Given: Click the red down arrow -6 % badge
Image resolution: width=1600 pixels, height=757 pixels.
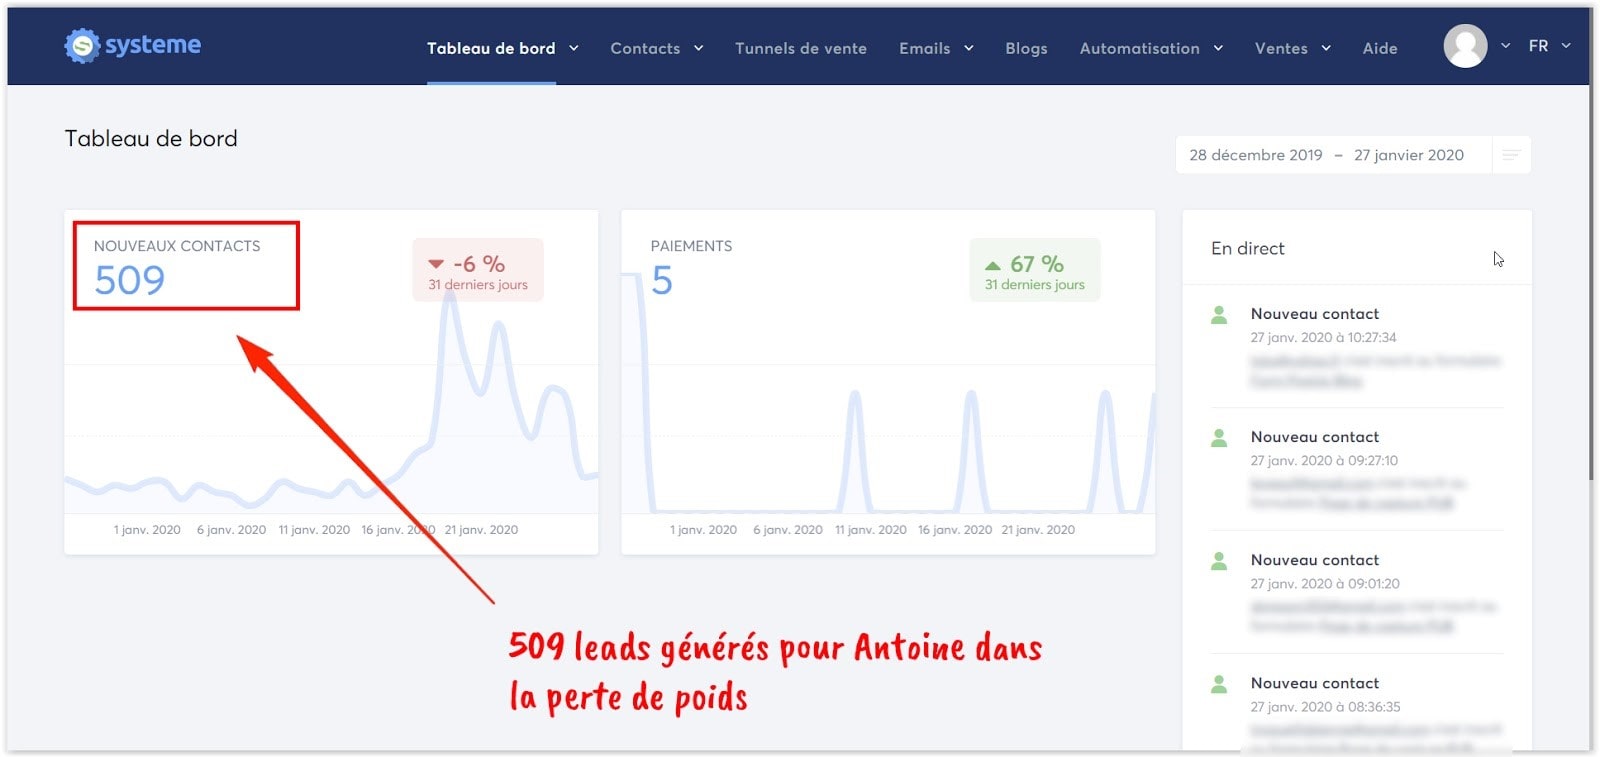Looking at the screenshot, I should (x=478, y=270).
